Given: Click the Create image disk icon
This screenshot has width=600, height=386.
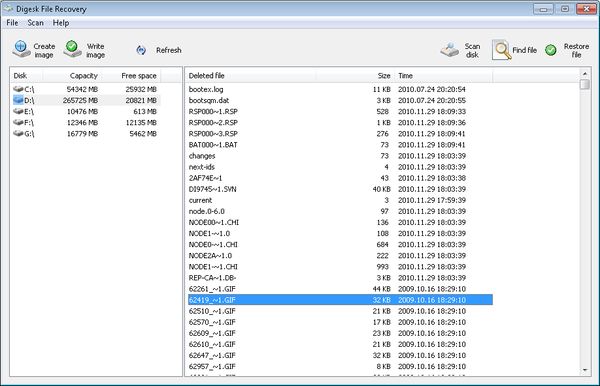Looking at the screenshot, I should tap(21, 49).
